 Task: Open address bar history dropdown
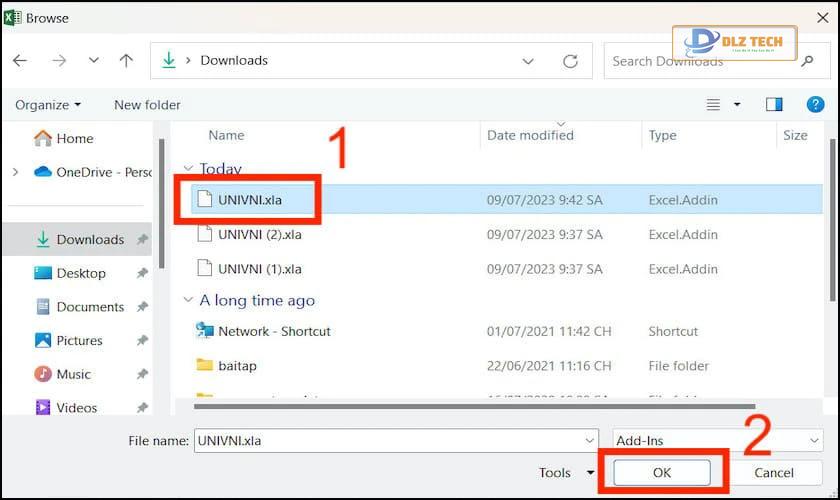click(x=528, y=61)
